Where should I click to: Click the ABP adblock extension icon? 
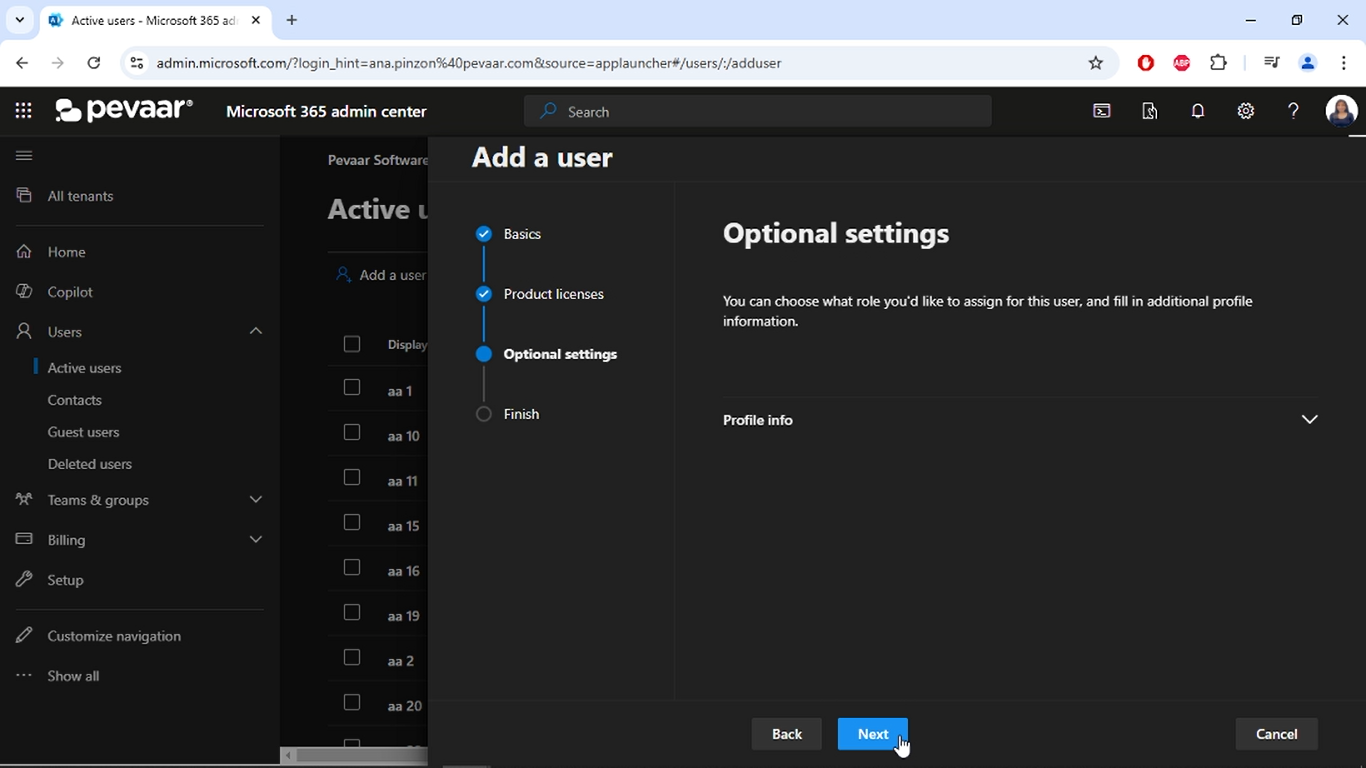(1182, 62)
